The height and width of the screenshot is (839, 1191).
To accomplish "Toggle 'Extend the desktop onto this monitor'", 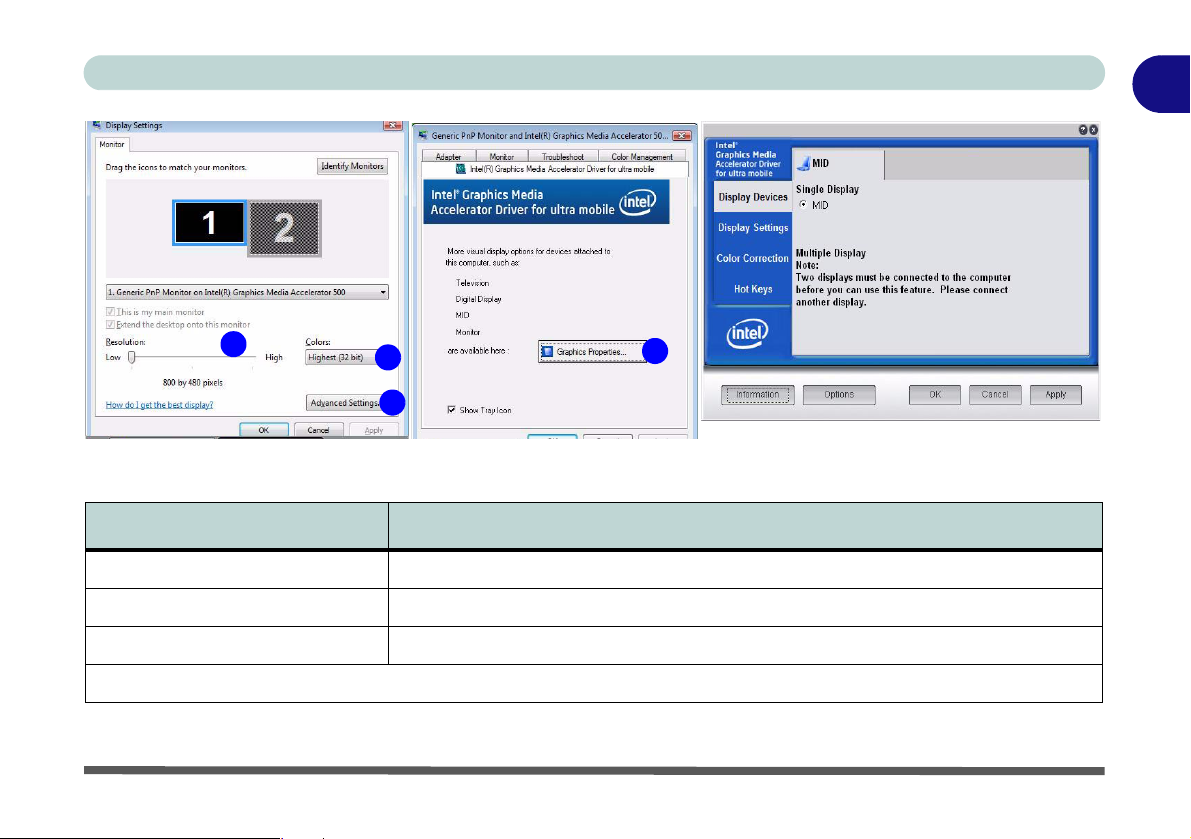I will click(x=111, y=324).
